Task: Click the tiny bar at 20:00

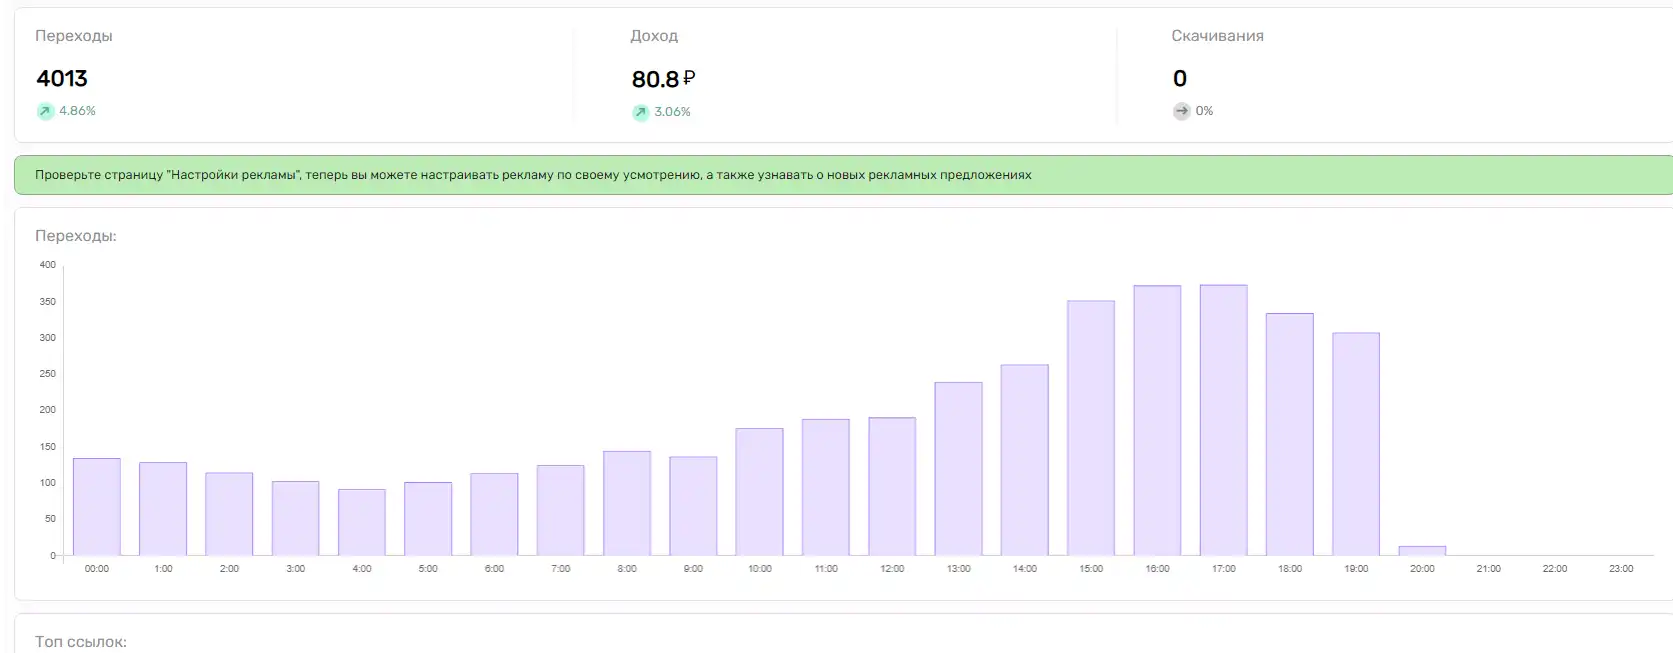Action: [1422, 551]
